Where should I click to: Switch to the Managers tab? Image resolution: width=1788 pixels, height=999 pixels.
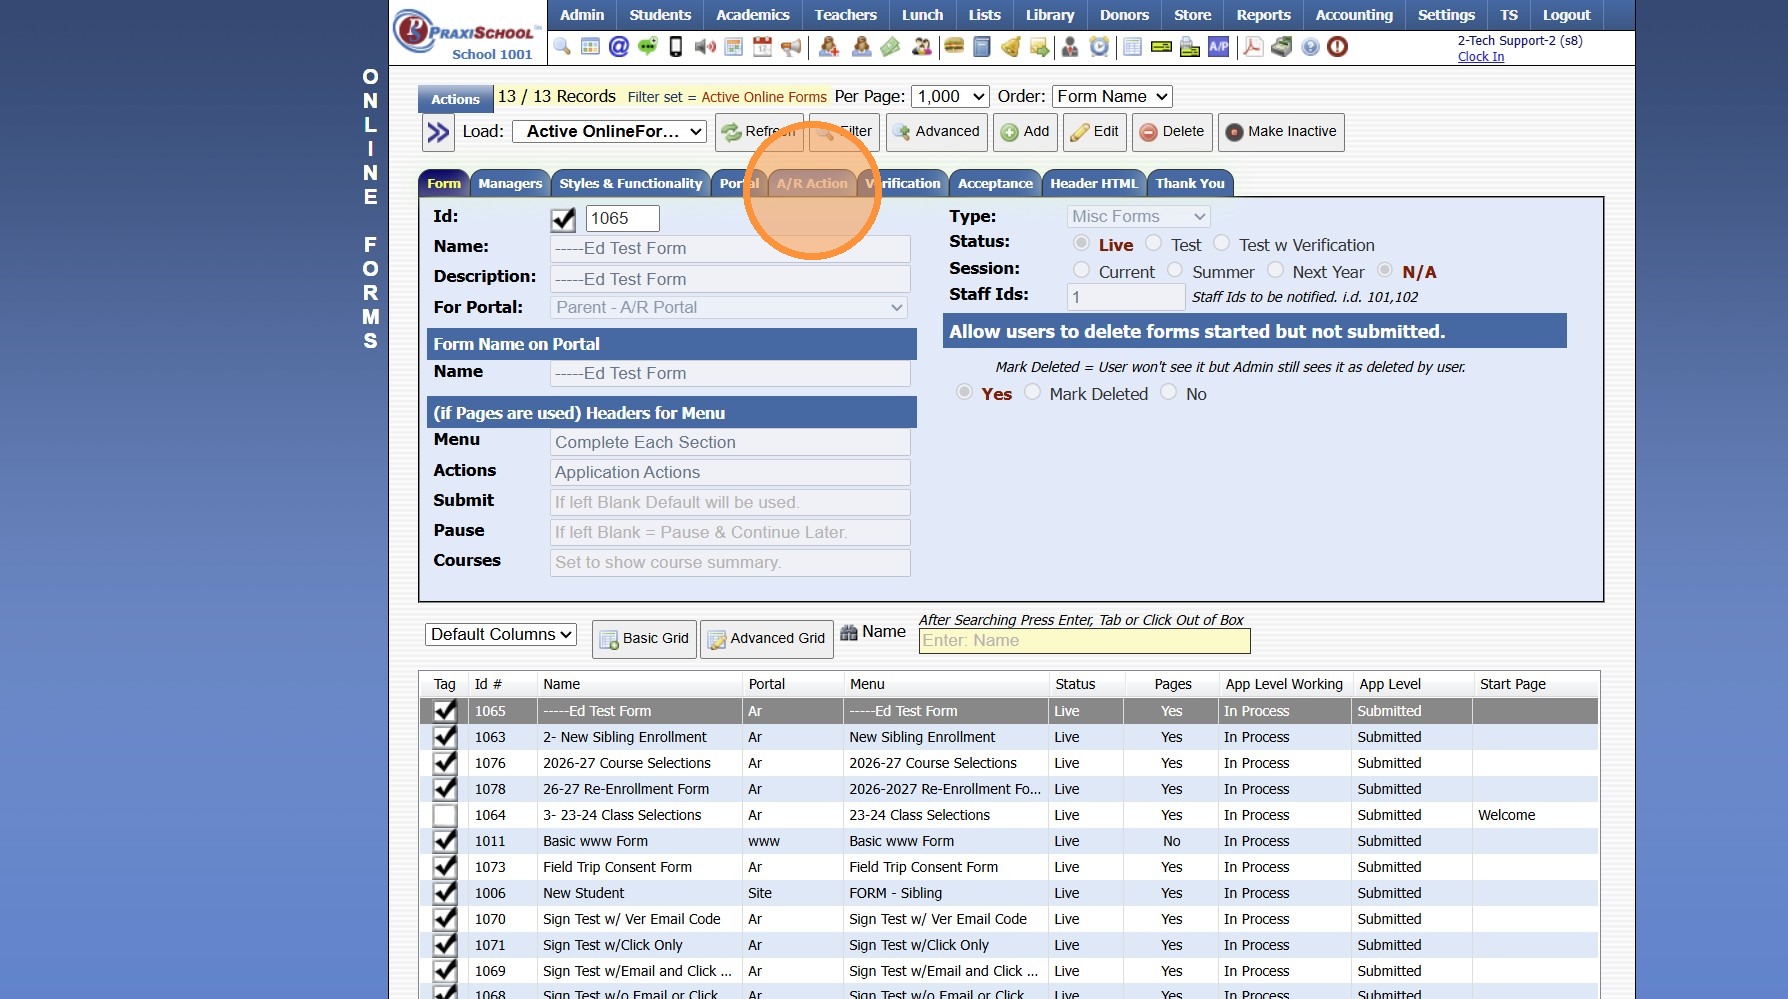(510, 184)
